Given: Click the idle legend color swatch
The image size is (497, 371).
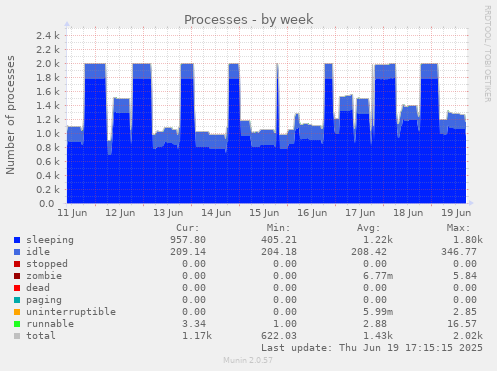Looking at the screenshot, I should tap(17, 252).
